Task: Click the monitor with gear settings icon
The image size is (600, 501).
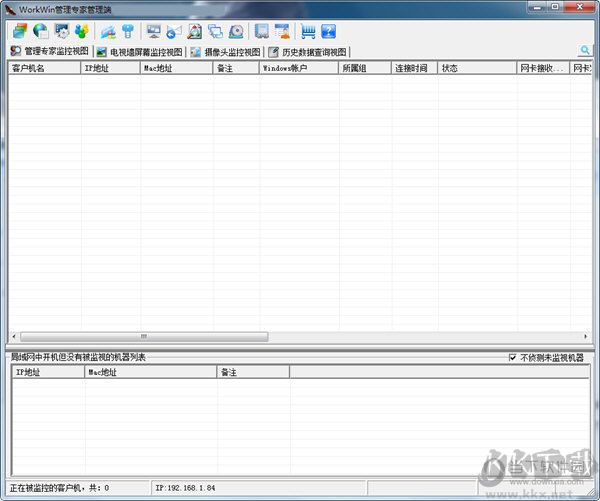Action: [61, 31]
